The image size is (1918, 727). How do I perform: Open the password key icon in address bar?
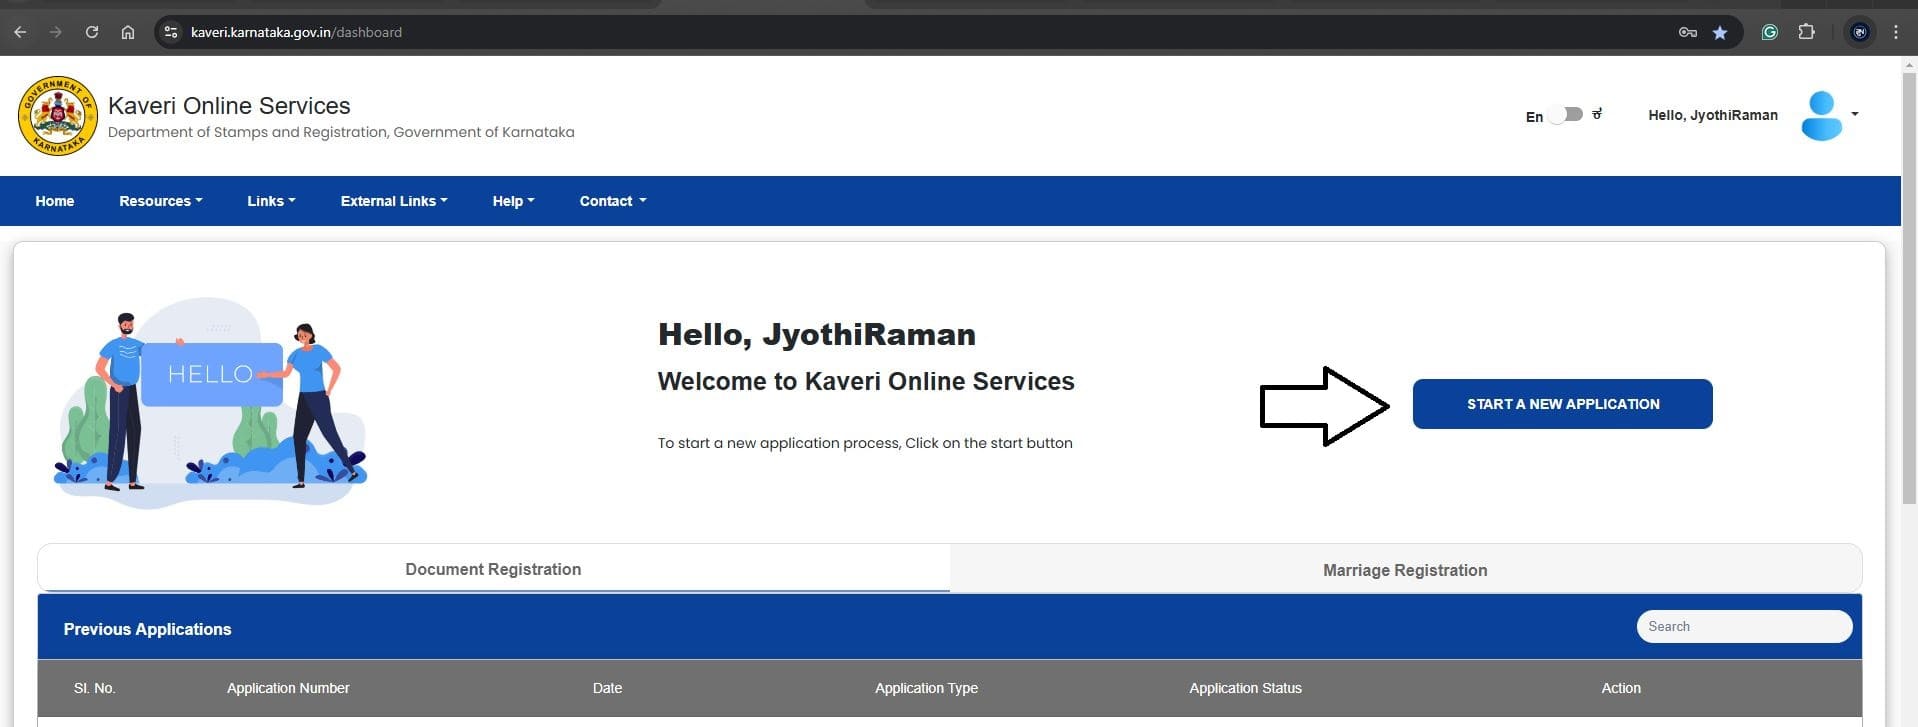point(1688,32)
